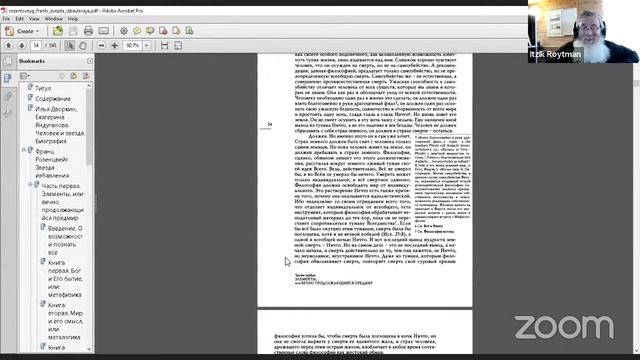Activate the Hand pan tool
This screenshot has width=640, height=360.
tap(83, 46)
